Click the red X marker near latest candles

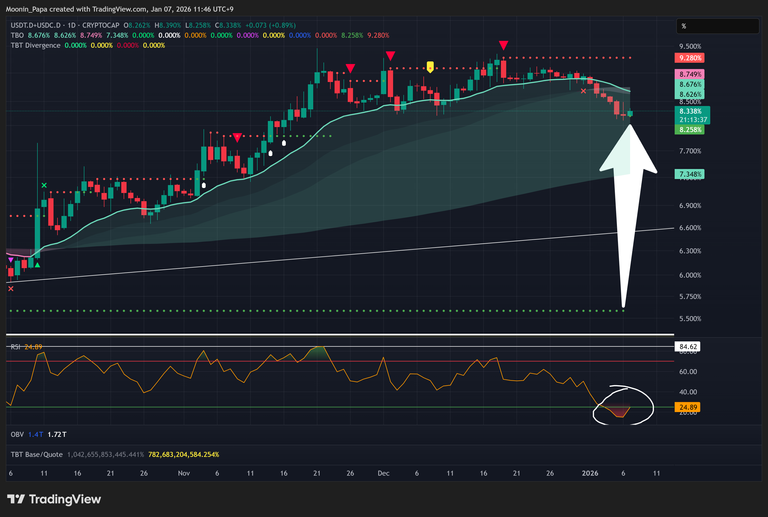(584, 91)
